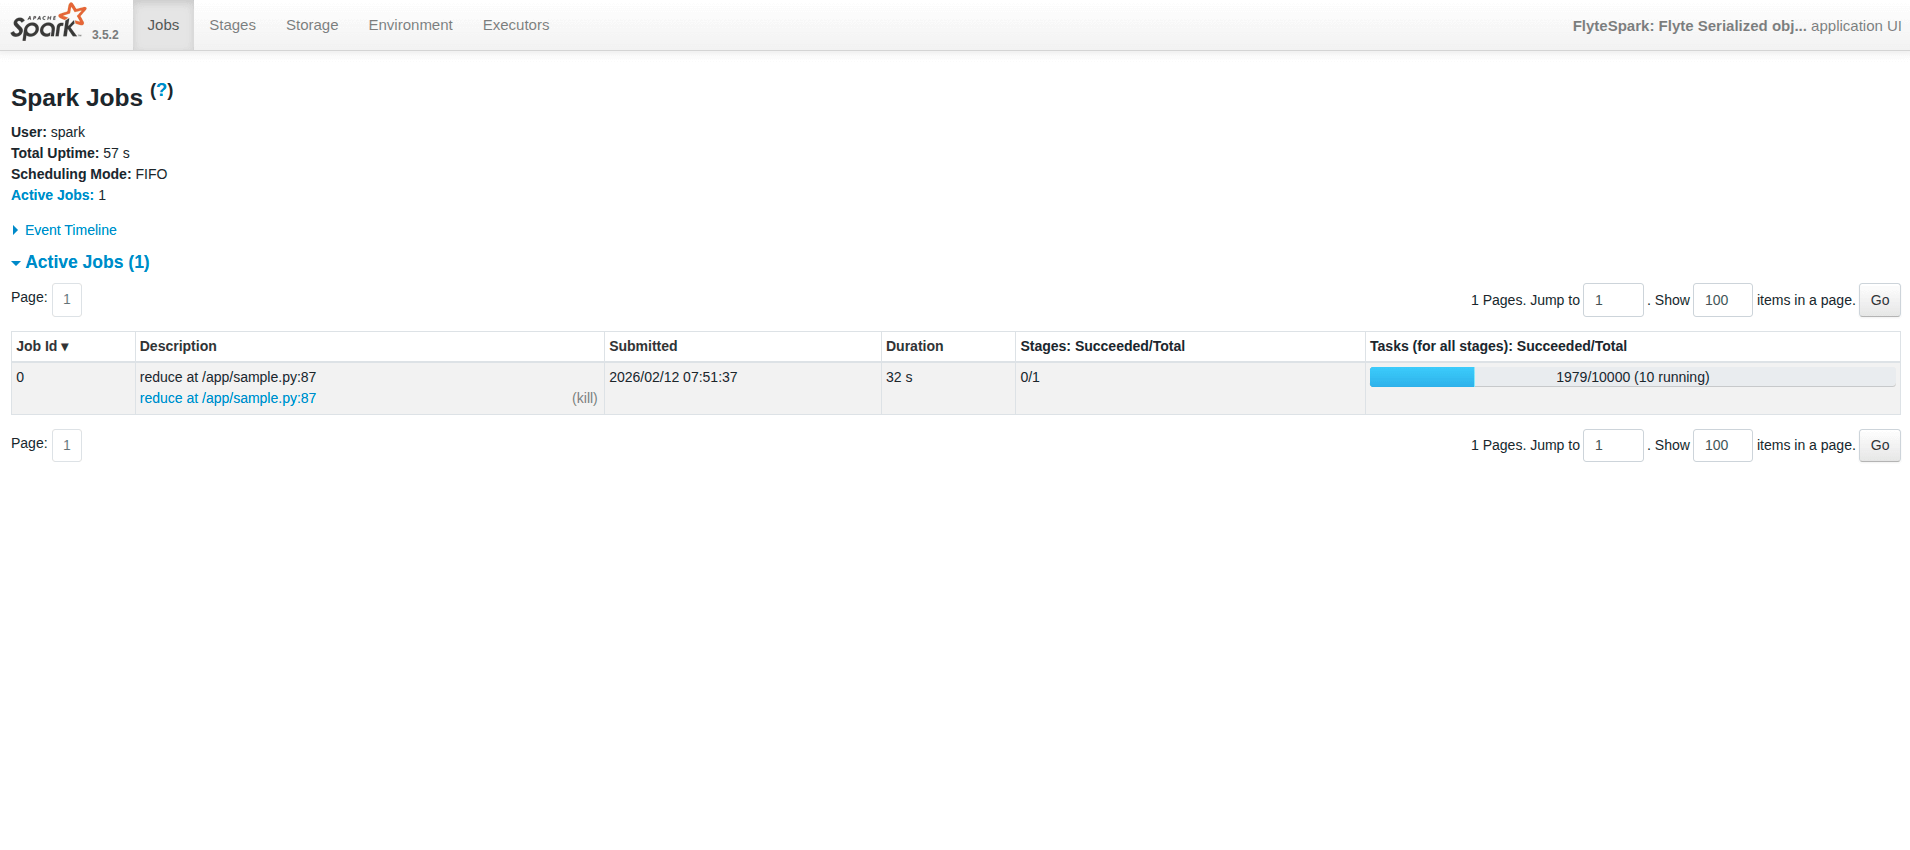Focus the bottom Show items field
1910x850 pixels.
[1722, 445]
